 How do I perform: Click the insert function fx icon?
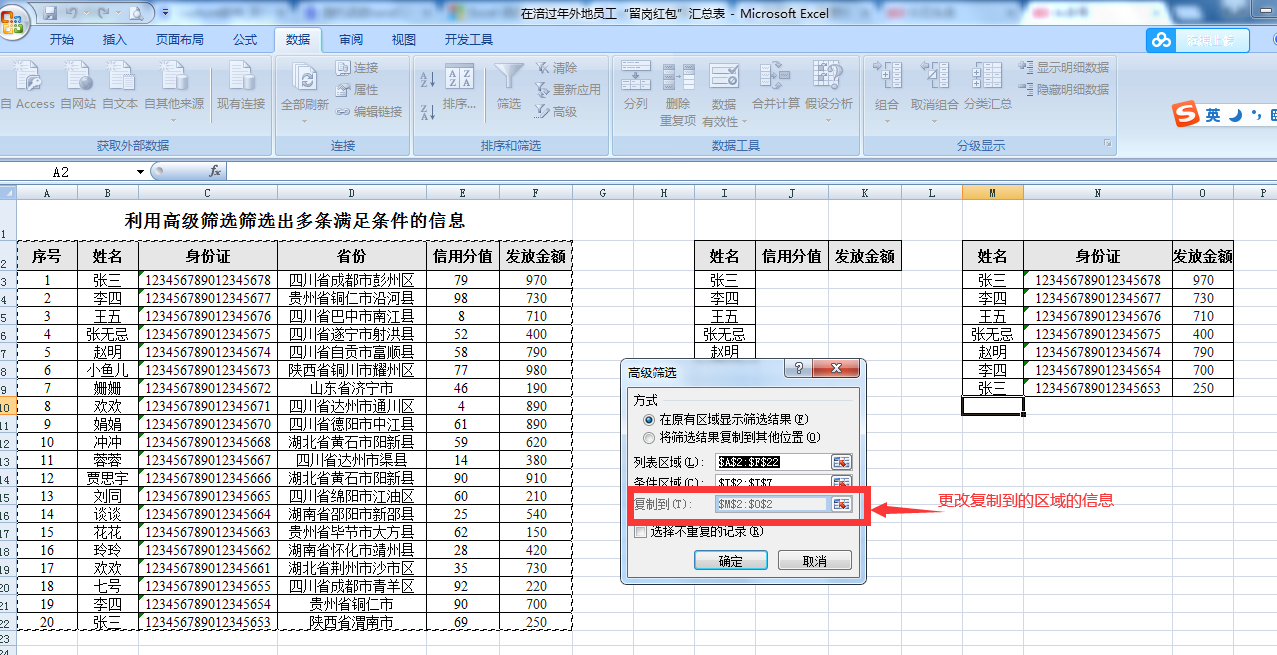tap(214, 172)
